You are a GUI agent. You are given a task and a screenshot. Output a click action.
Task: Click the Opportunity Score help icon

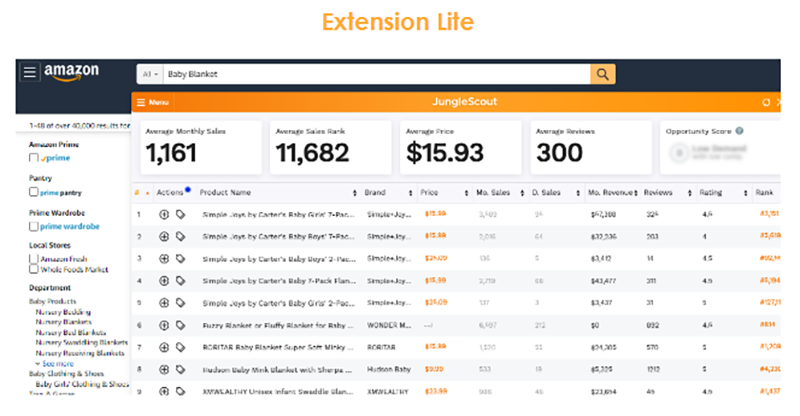739,131
